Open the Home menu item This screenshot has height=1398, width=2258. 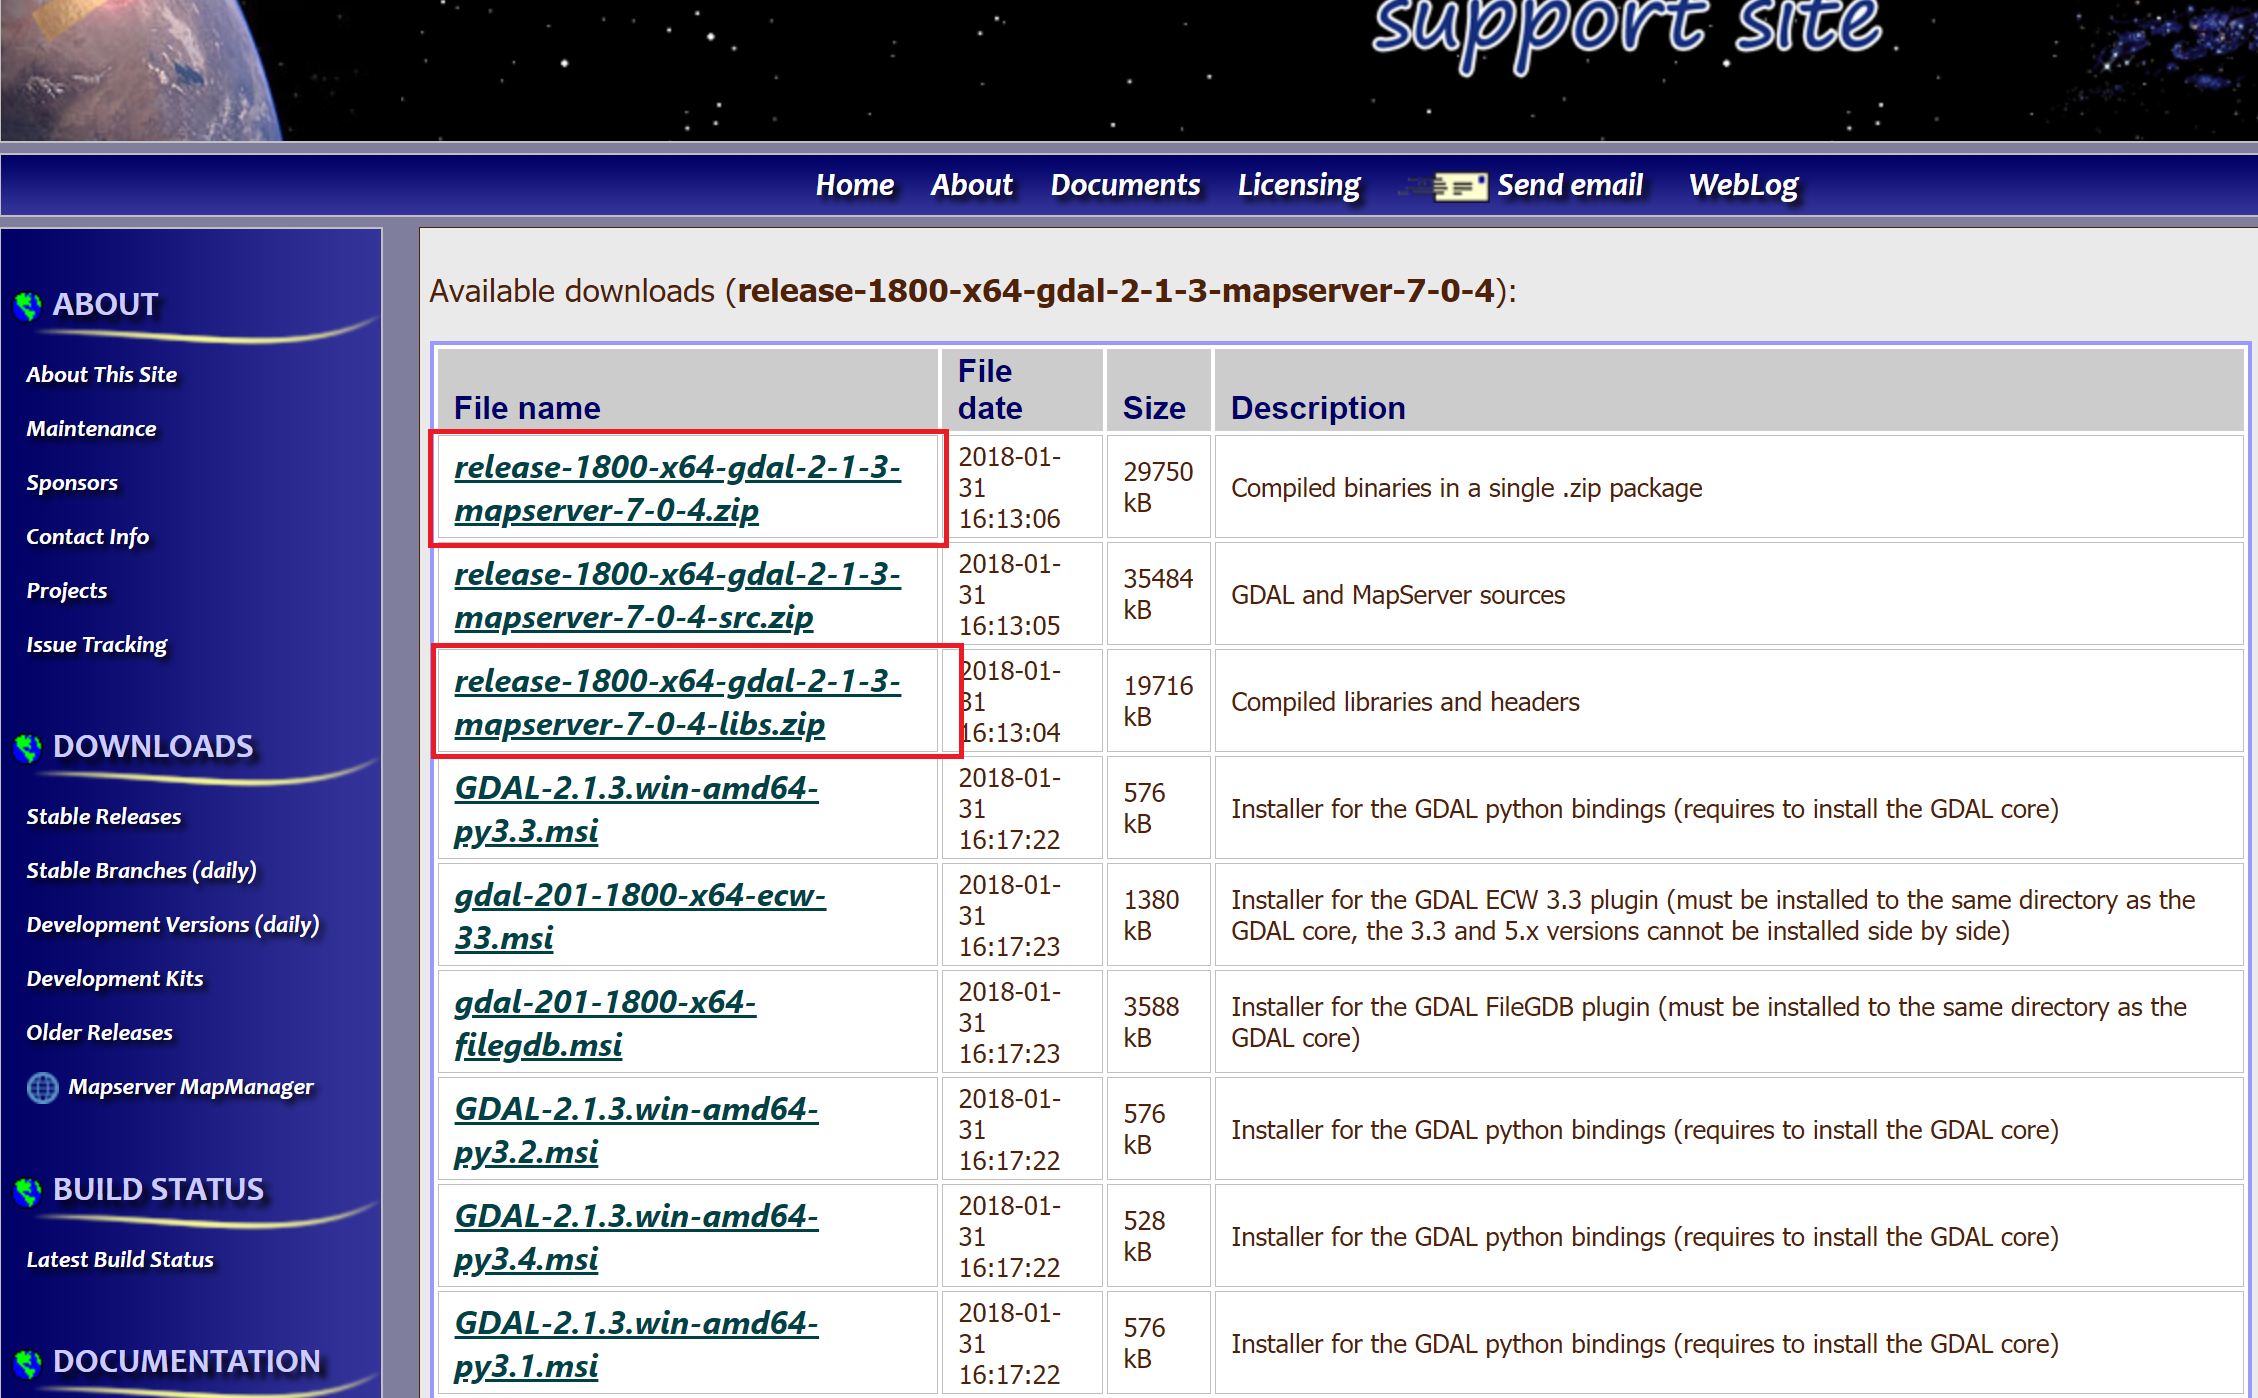point(855,185)
